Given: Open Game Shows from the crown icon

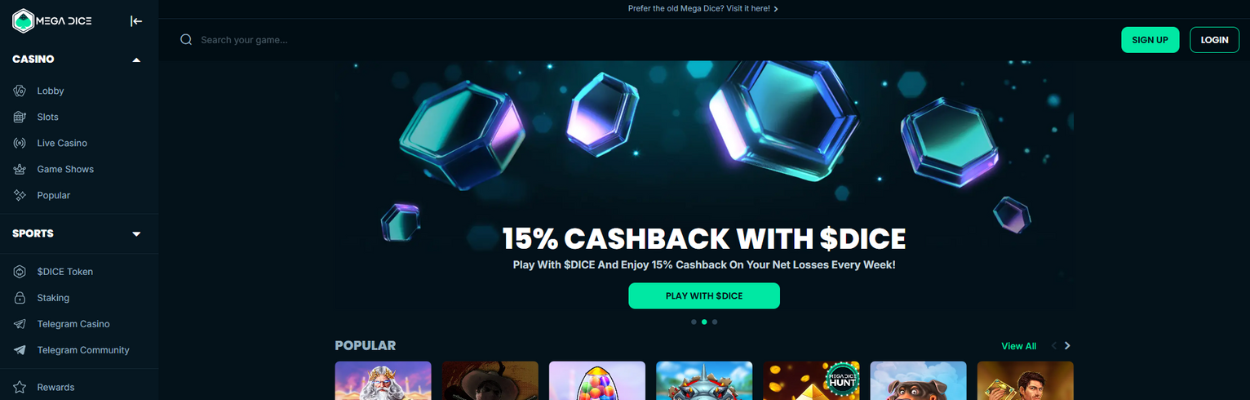Looking at the screenshot, I should tap(19, 169).
